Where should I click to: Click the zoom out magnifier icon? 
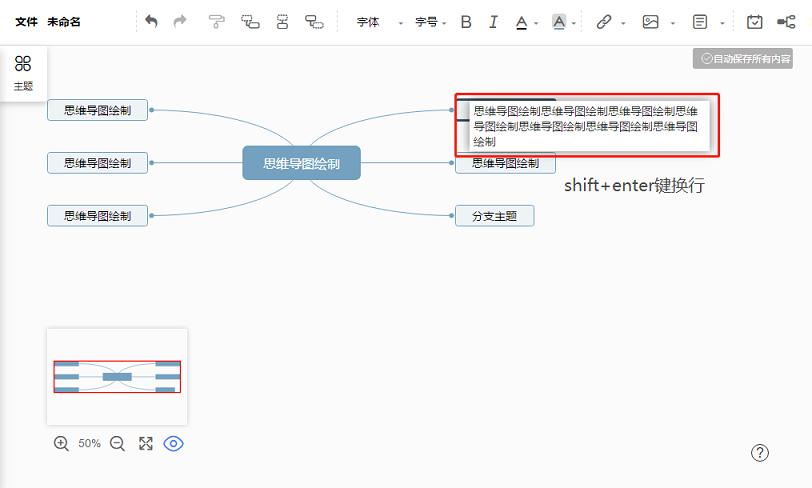pyautogui.click(x=118, y=443)
